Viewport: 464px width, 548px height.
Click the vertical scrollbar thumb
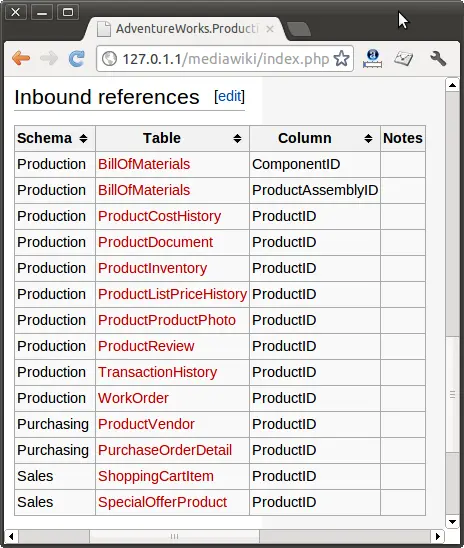coord(452,395)
